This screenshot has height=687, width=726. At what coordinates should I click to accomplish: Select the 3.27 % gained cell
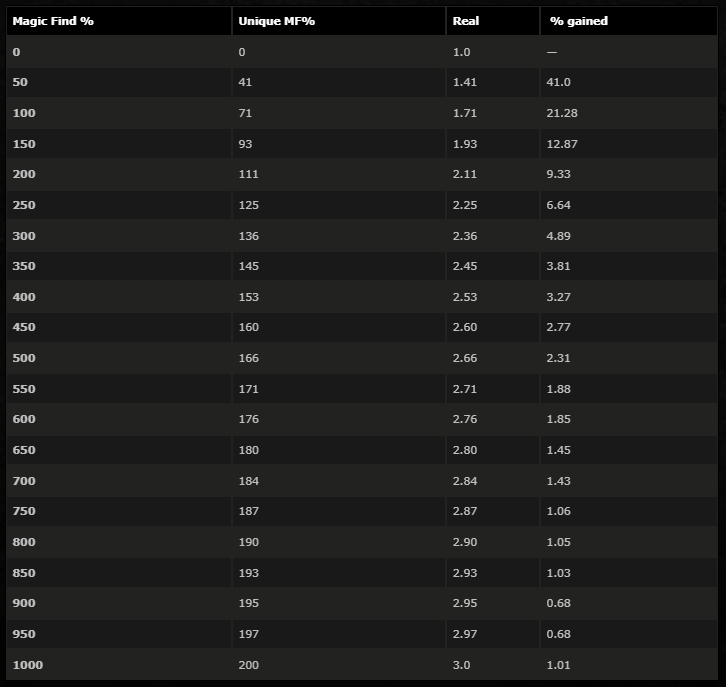click(x=561, y=297)
